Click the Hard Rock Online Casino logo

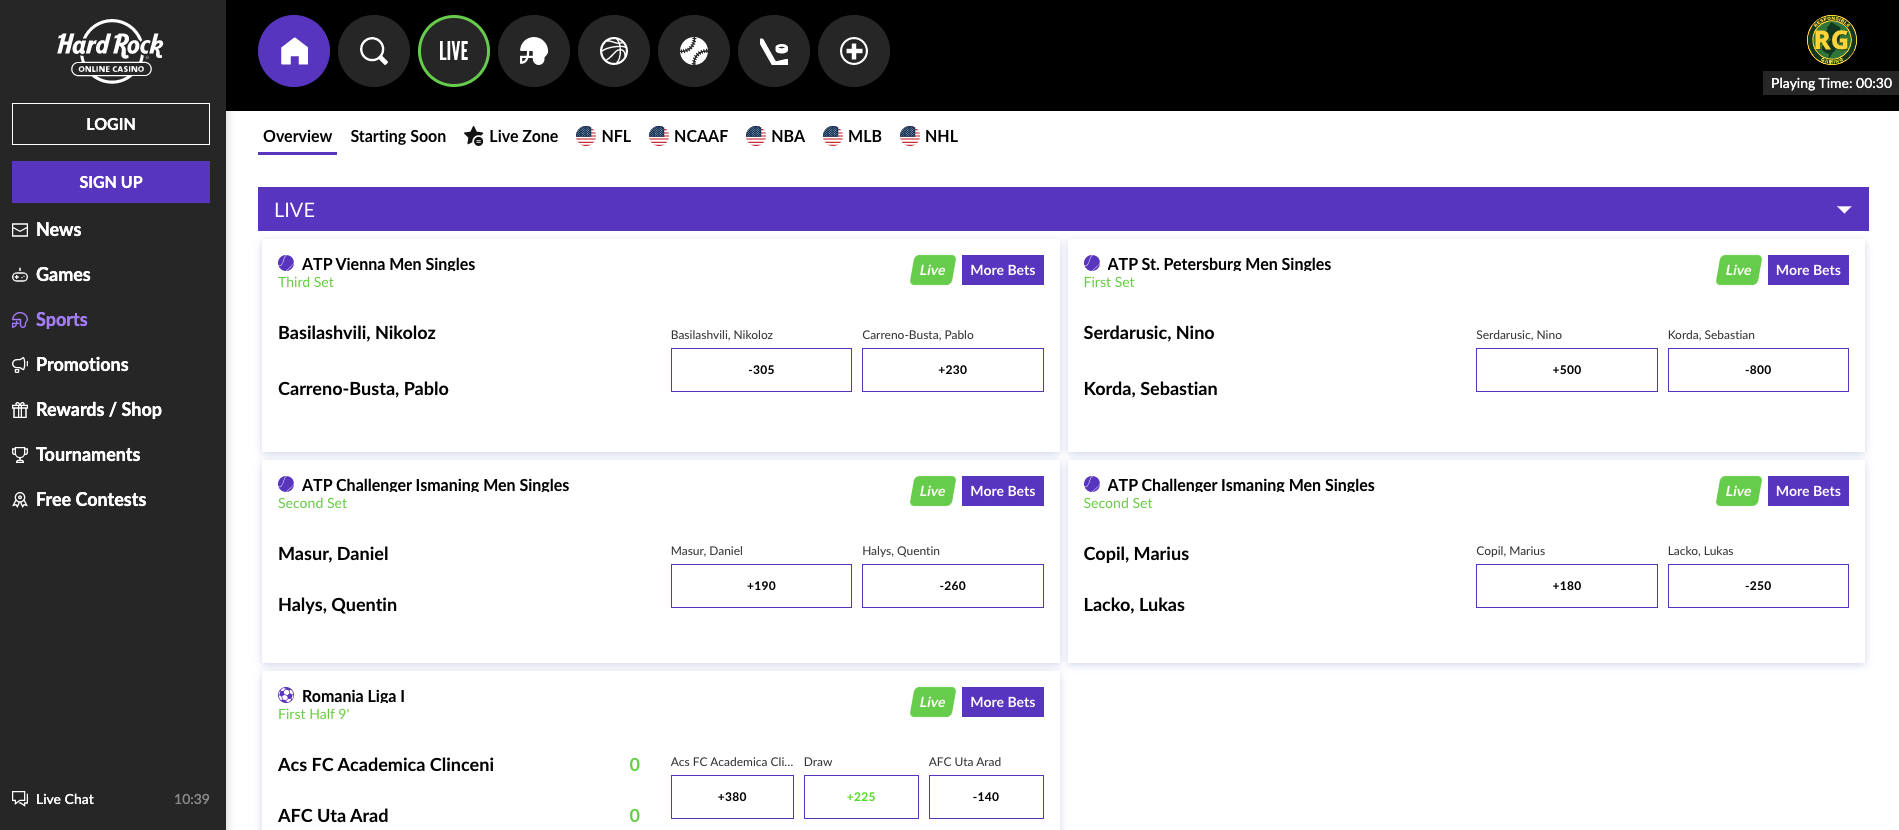110,51
